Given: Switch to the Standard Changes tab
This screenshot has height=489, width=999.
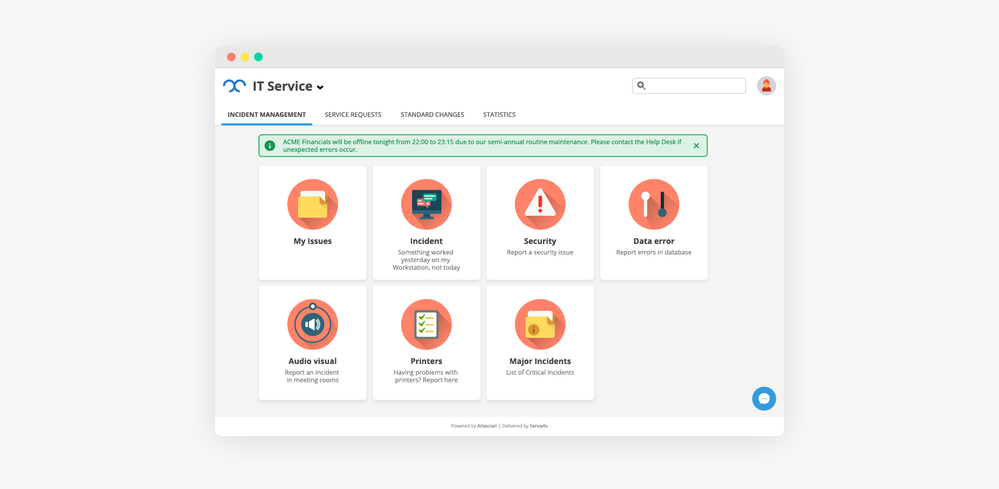Looking at the screenshot, I should [x=432, y=115].
